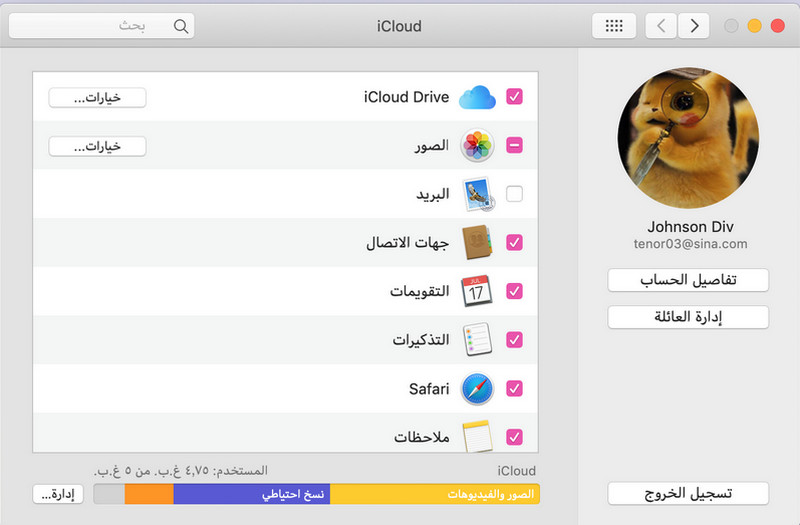
Task: Click the iCloud Drive cloud icon
Action: [x=477, y=97]
